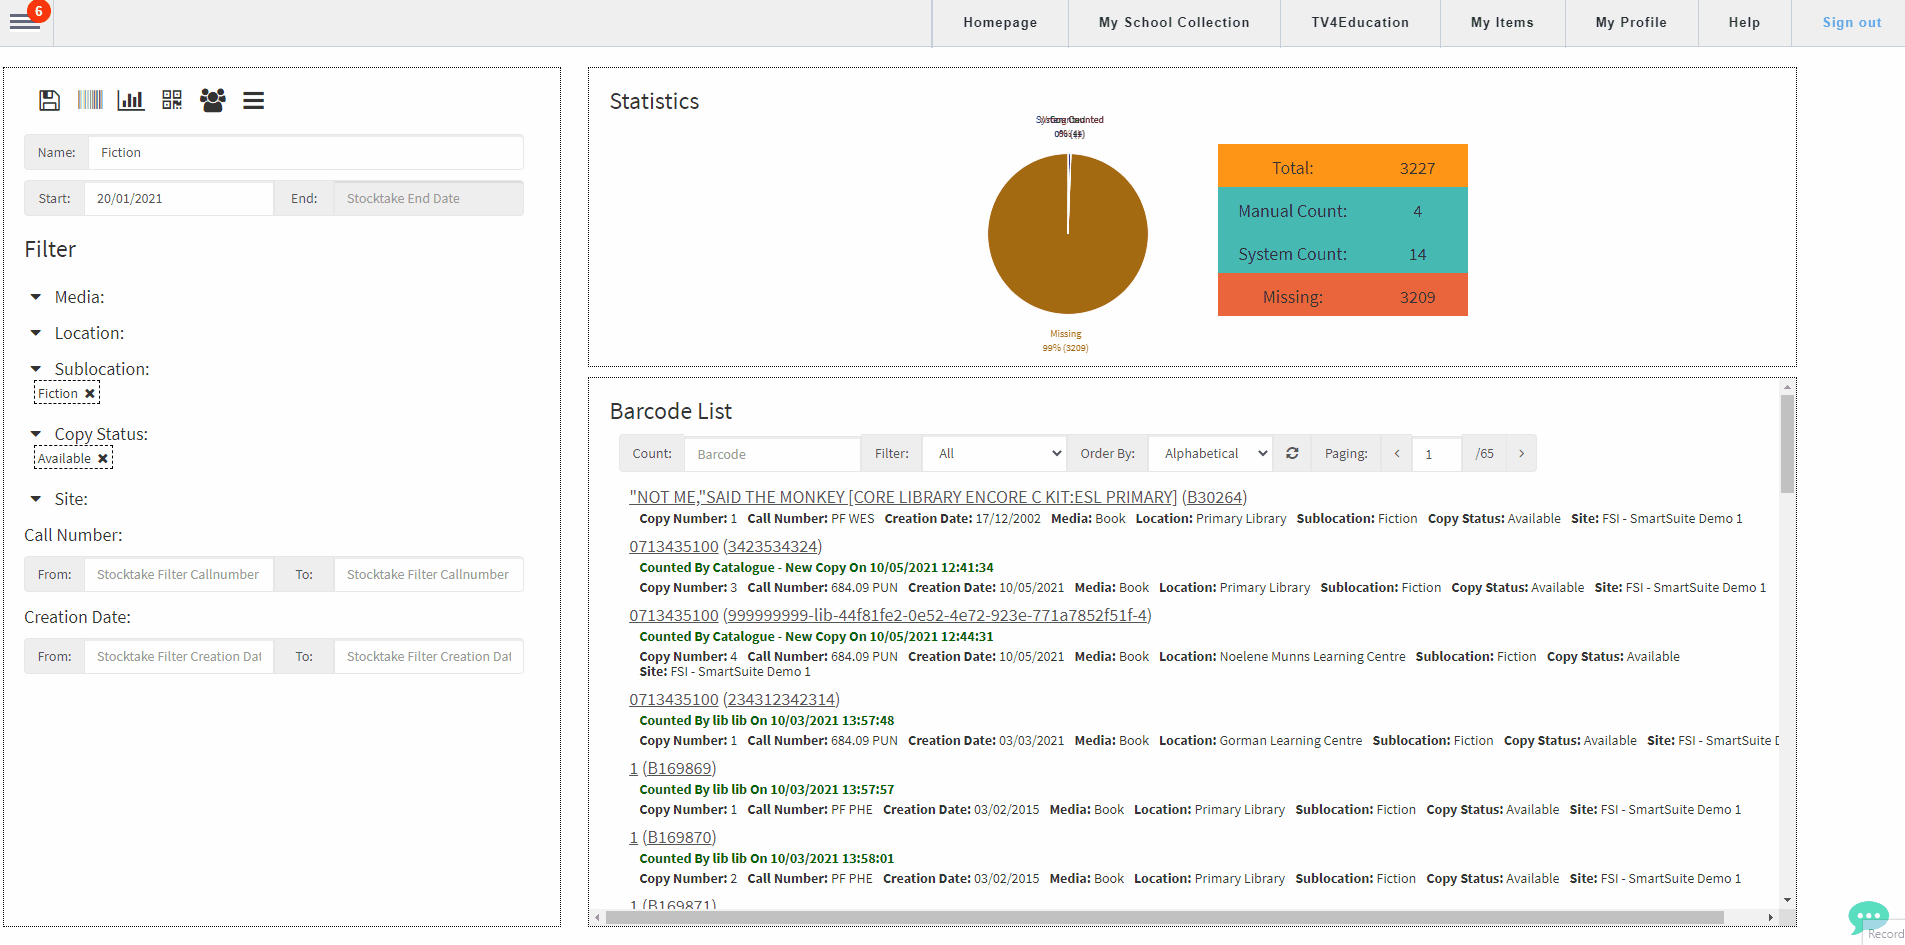The image size is (1905, 945).
Task: Click the Sign out link
Action: (1851, 23)
